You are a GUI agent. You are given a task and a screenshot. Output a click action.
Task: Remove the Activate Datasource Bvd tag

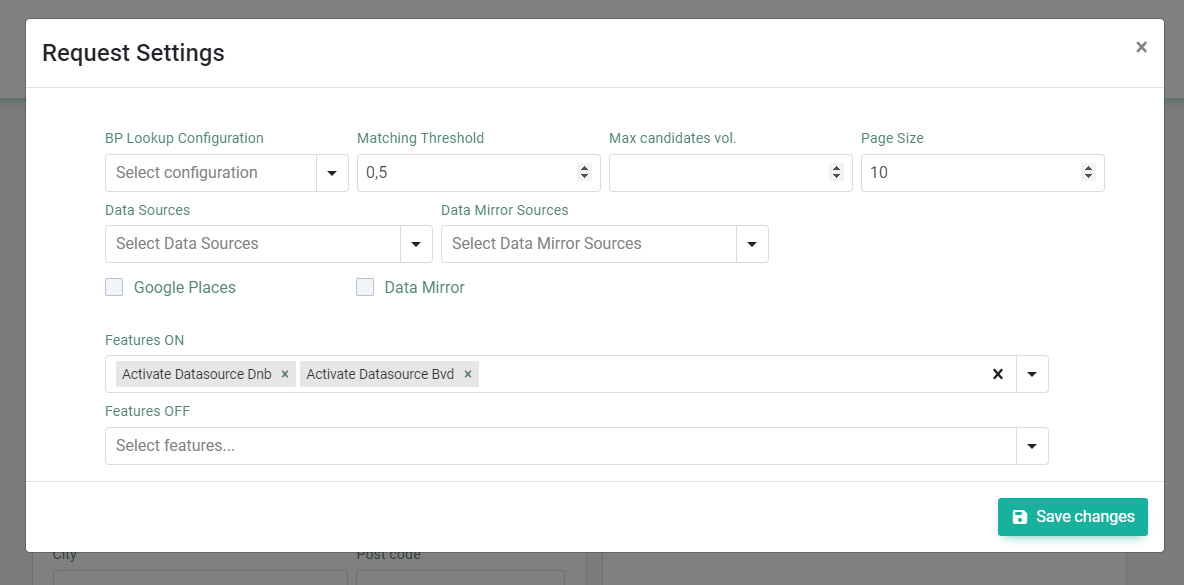[467, 374]
